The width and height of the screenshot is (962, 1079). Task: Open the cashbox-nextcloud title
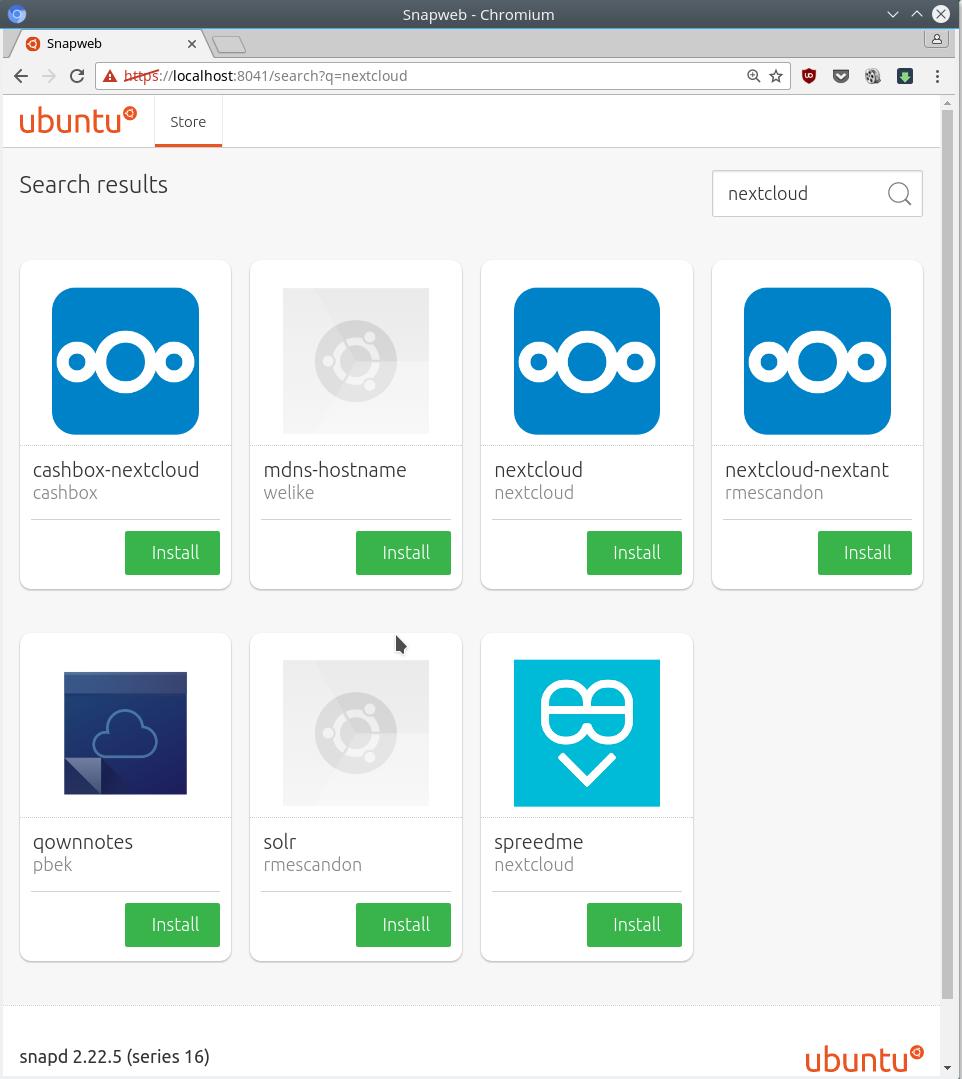pyautogui.click(x=116, y=470)
